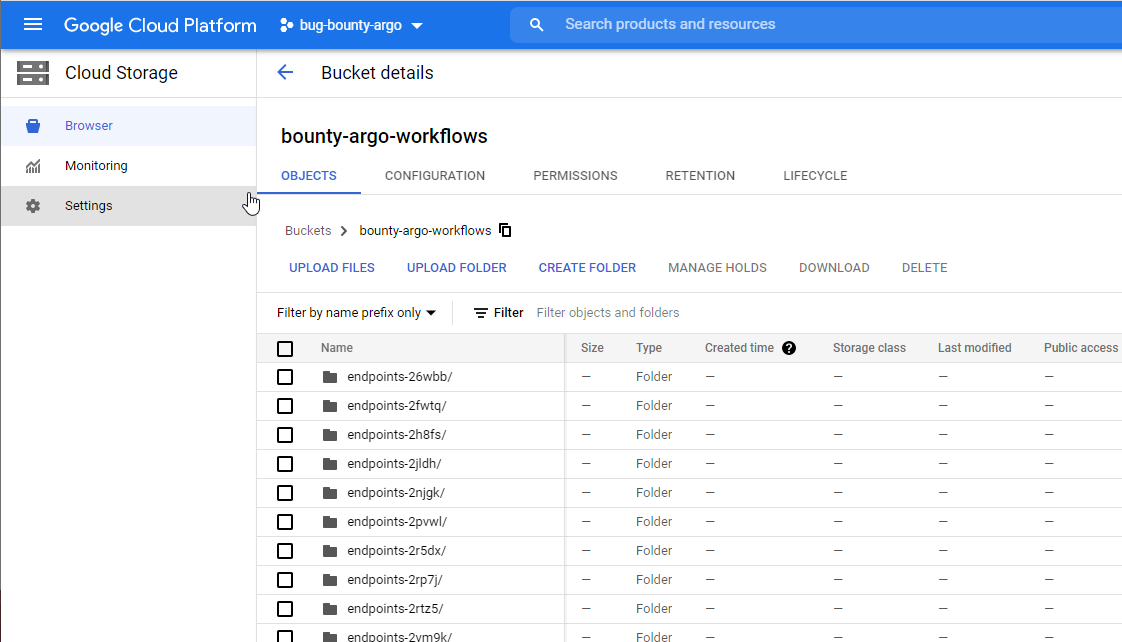Check the box for endpoints-2r5dx/
The width and height of the screenshot is (1122, 642).
[x=285, y=551]
